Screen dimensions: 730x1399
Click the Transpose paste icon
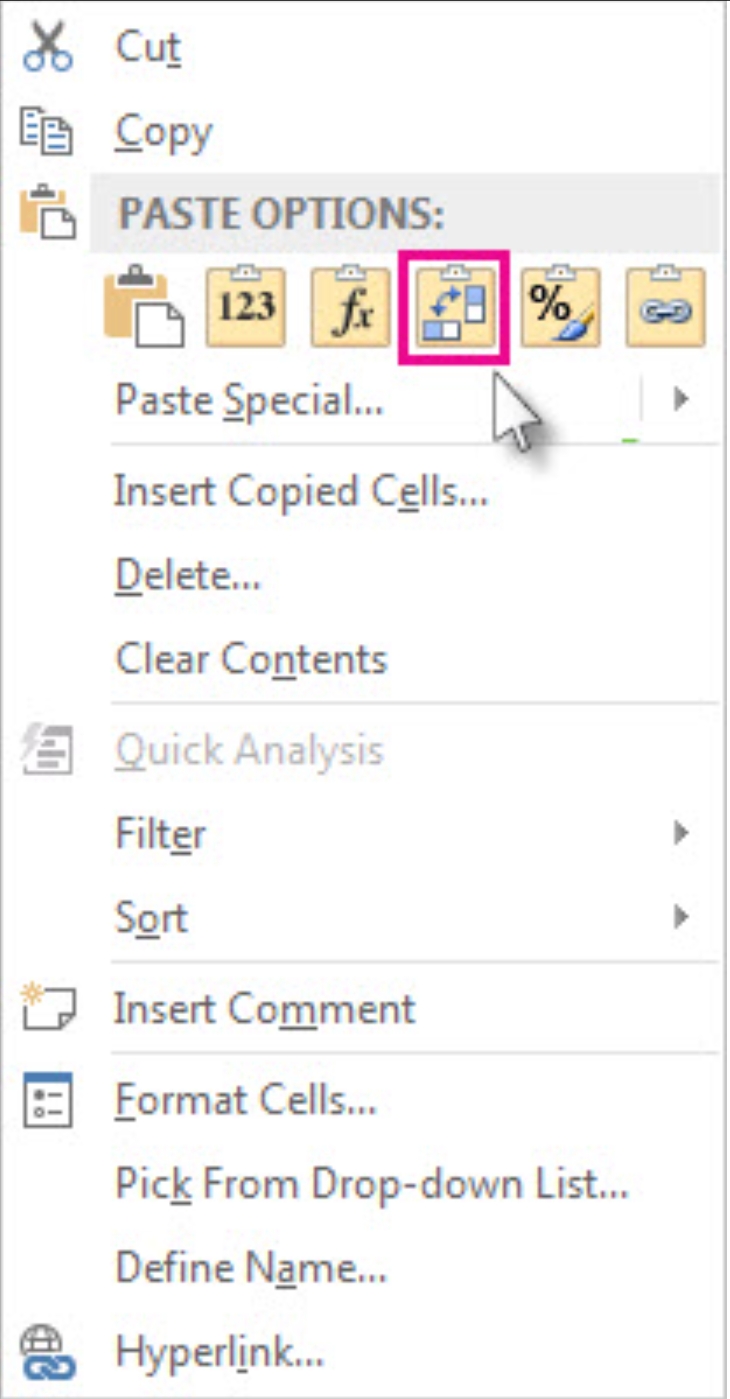[x=455, y=307]
